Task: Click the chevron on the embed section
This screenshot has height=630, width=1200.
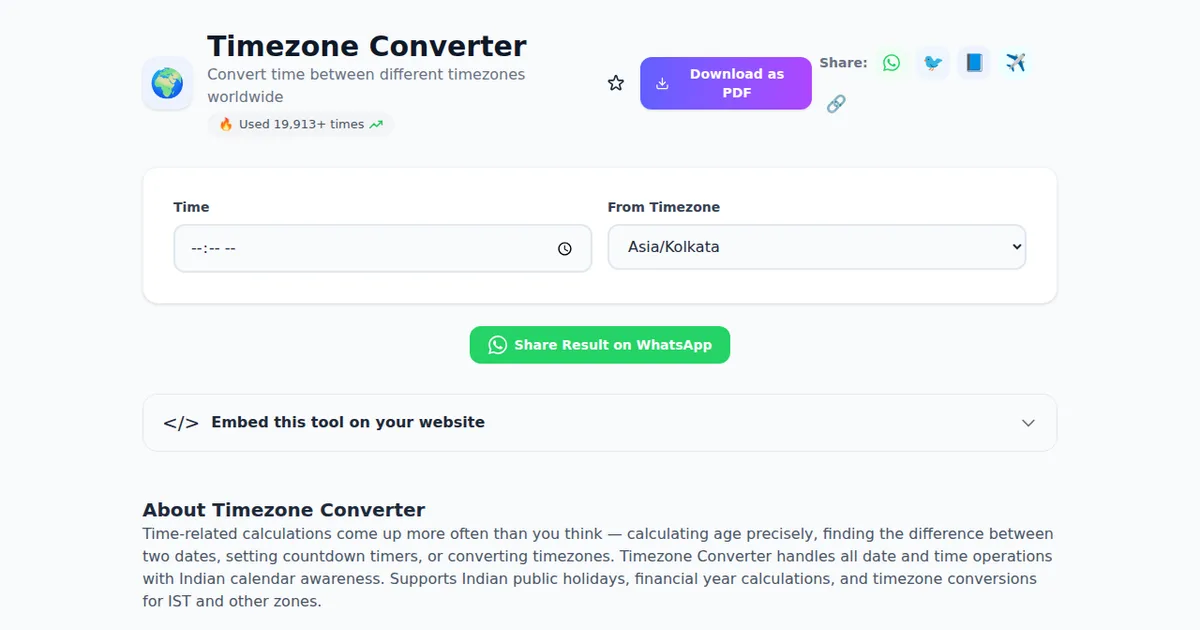Action: [1028, 422]
